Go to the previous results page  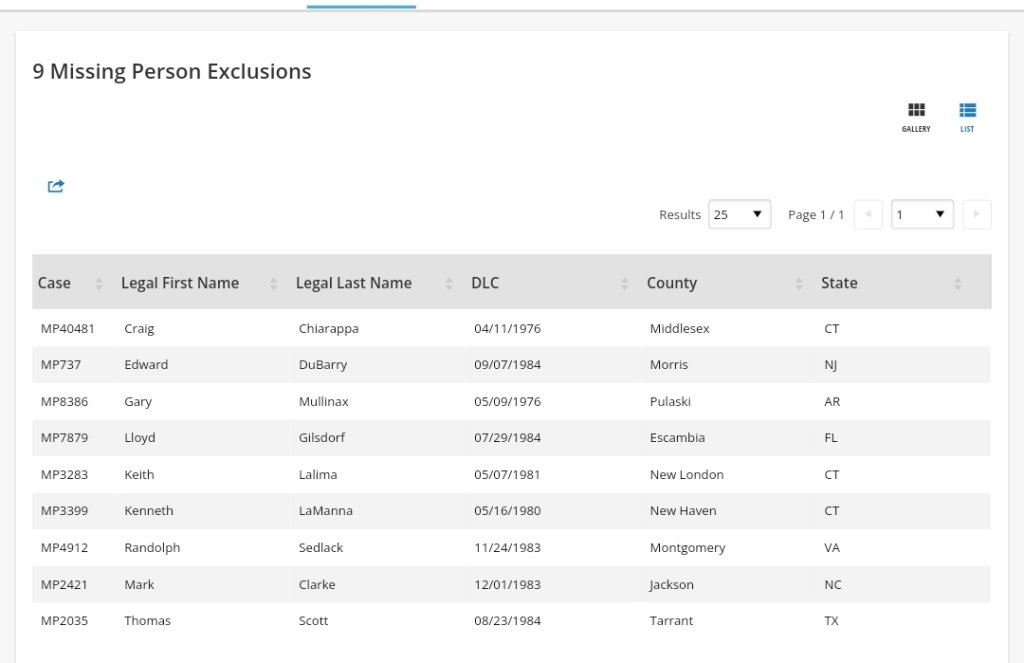pos(868,215)
